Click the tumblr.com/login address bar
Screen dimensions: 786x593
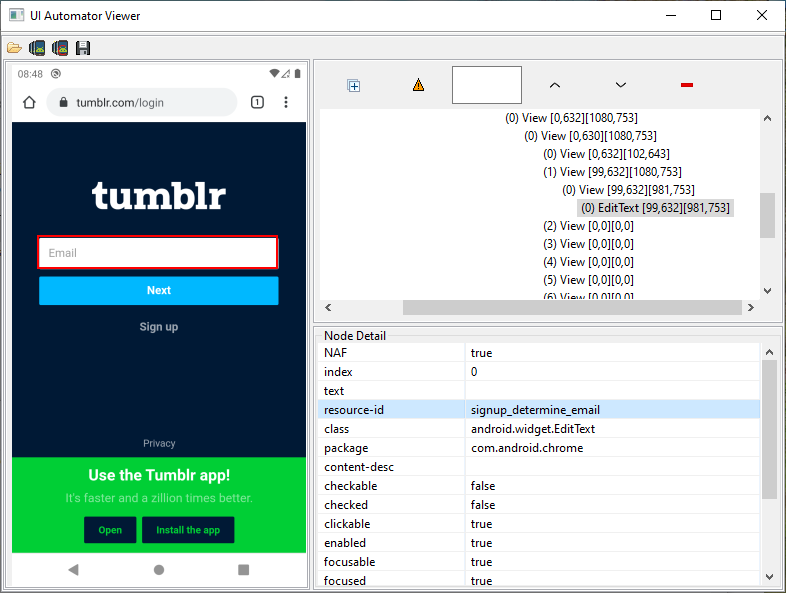click(x=141, y=102)
